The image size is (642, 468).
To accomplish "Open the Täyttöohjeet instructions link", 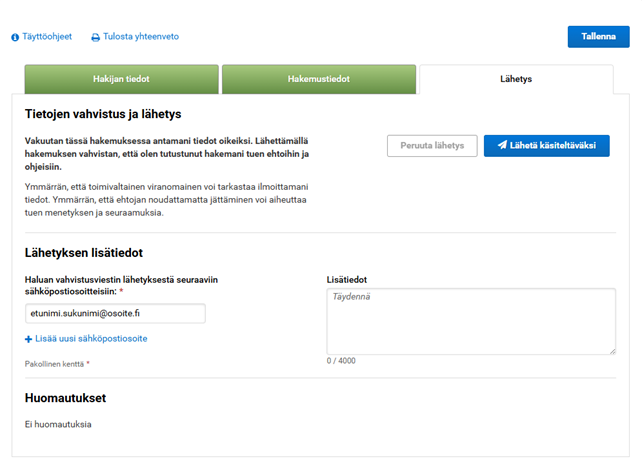I will point(46,37).
